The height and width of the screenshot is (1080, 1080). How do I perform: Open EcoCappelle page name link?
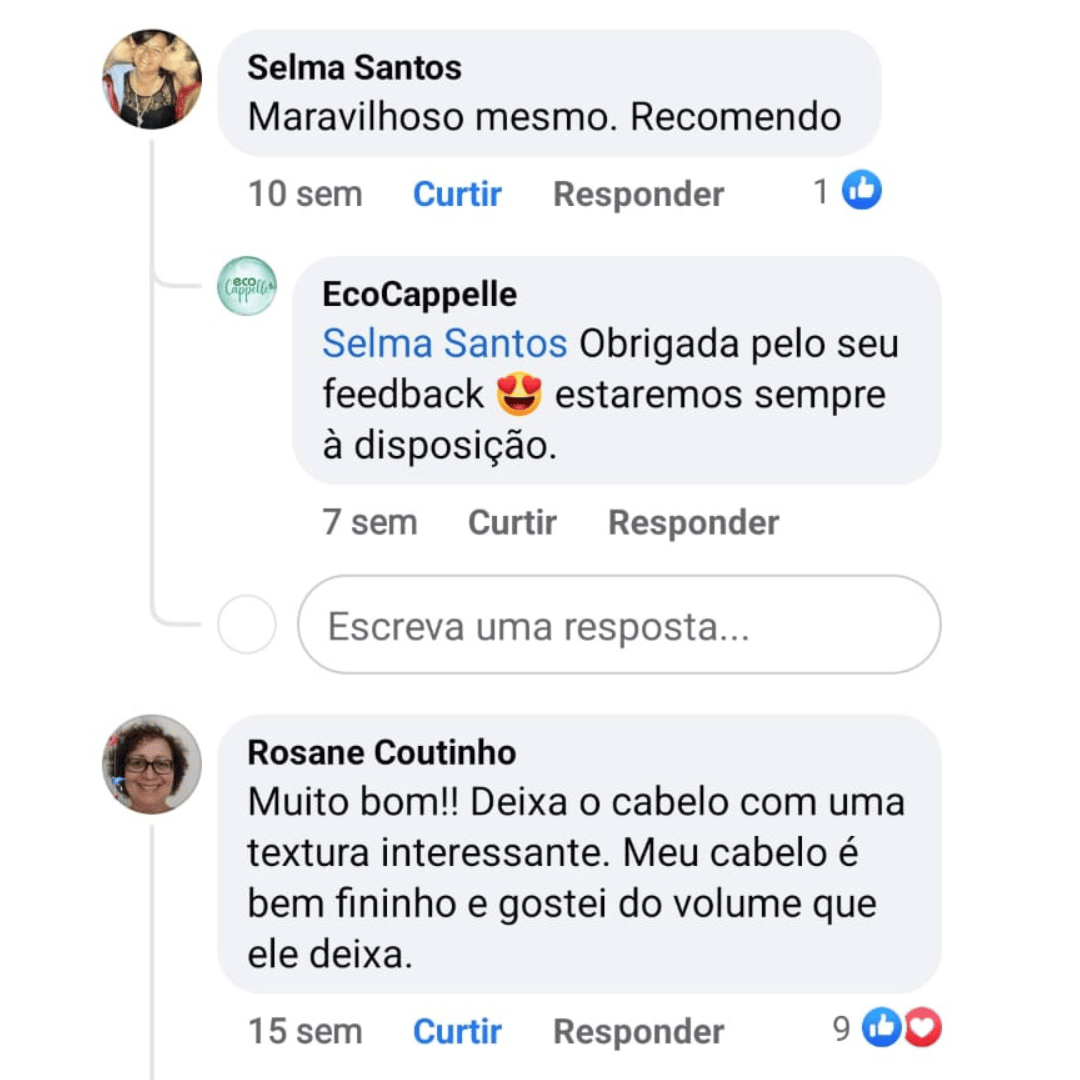click(x=419, y=295)
